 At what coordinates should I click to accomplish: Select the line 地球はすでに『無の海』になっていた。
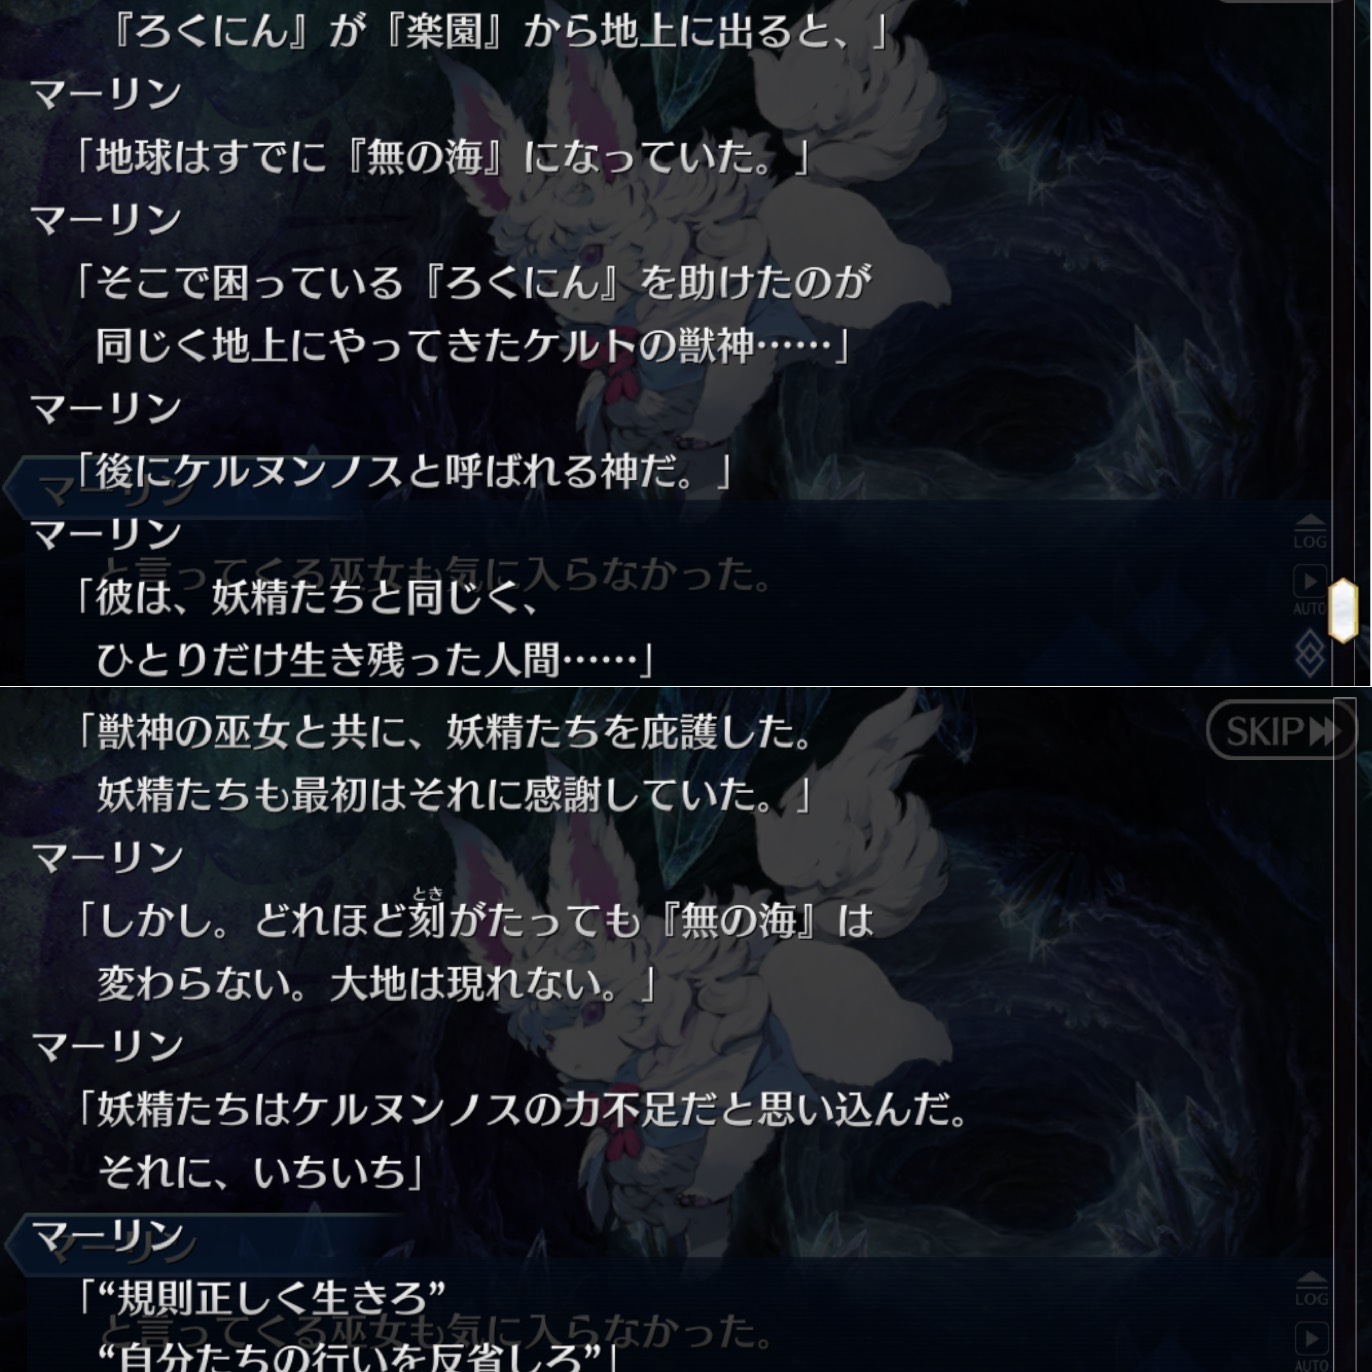[x=441, y=157]
